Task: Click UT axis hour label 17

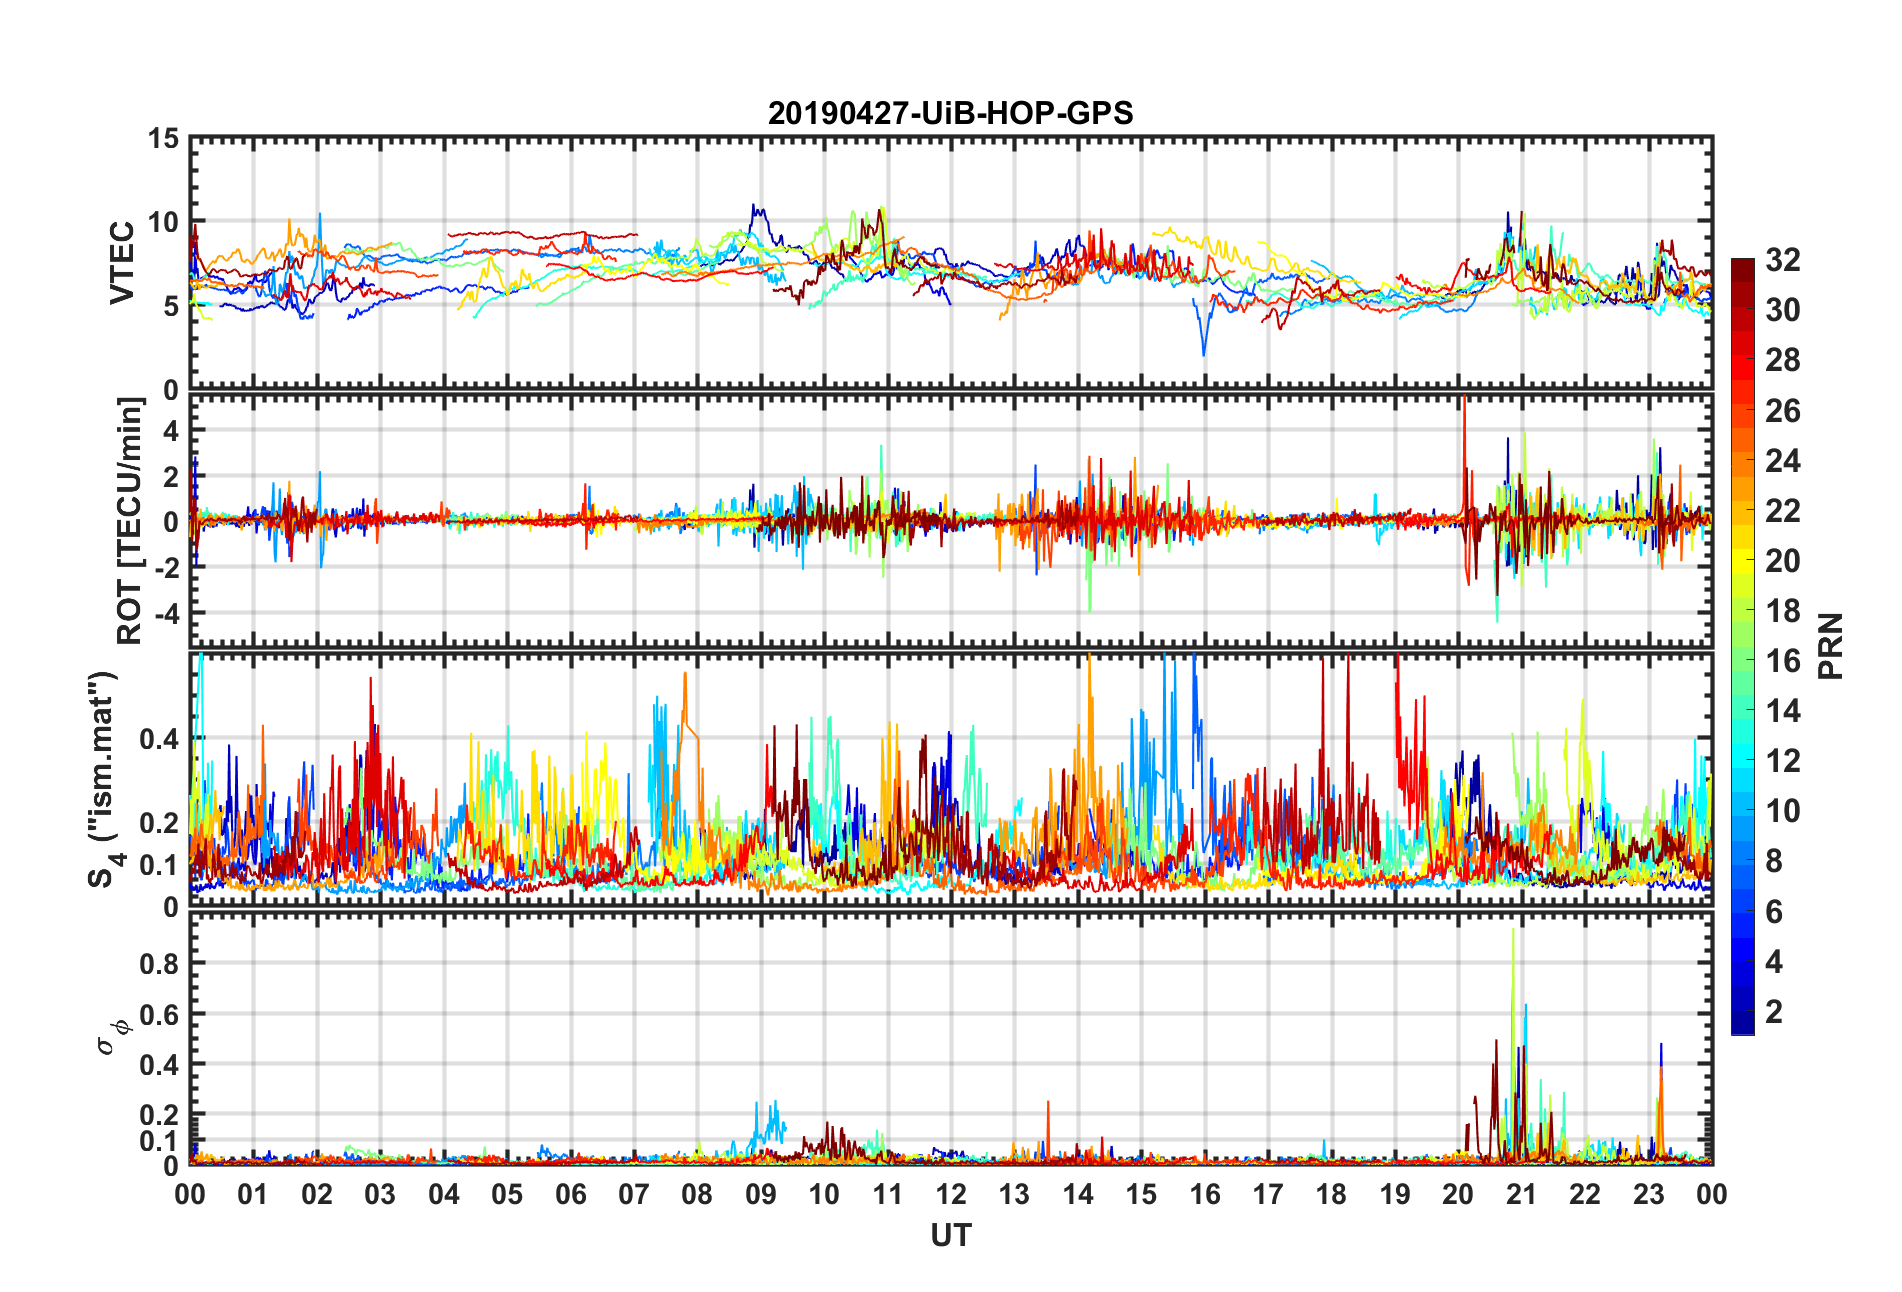Action: (x=1268, y=1194)
